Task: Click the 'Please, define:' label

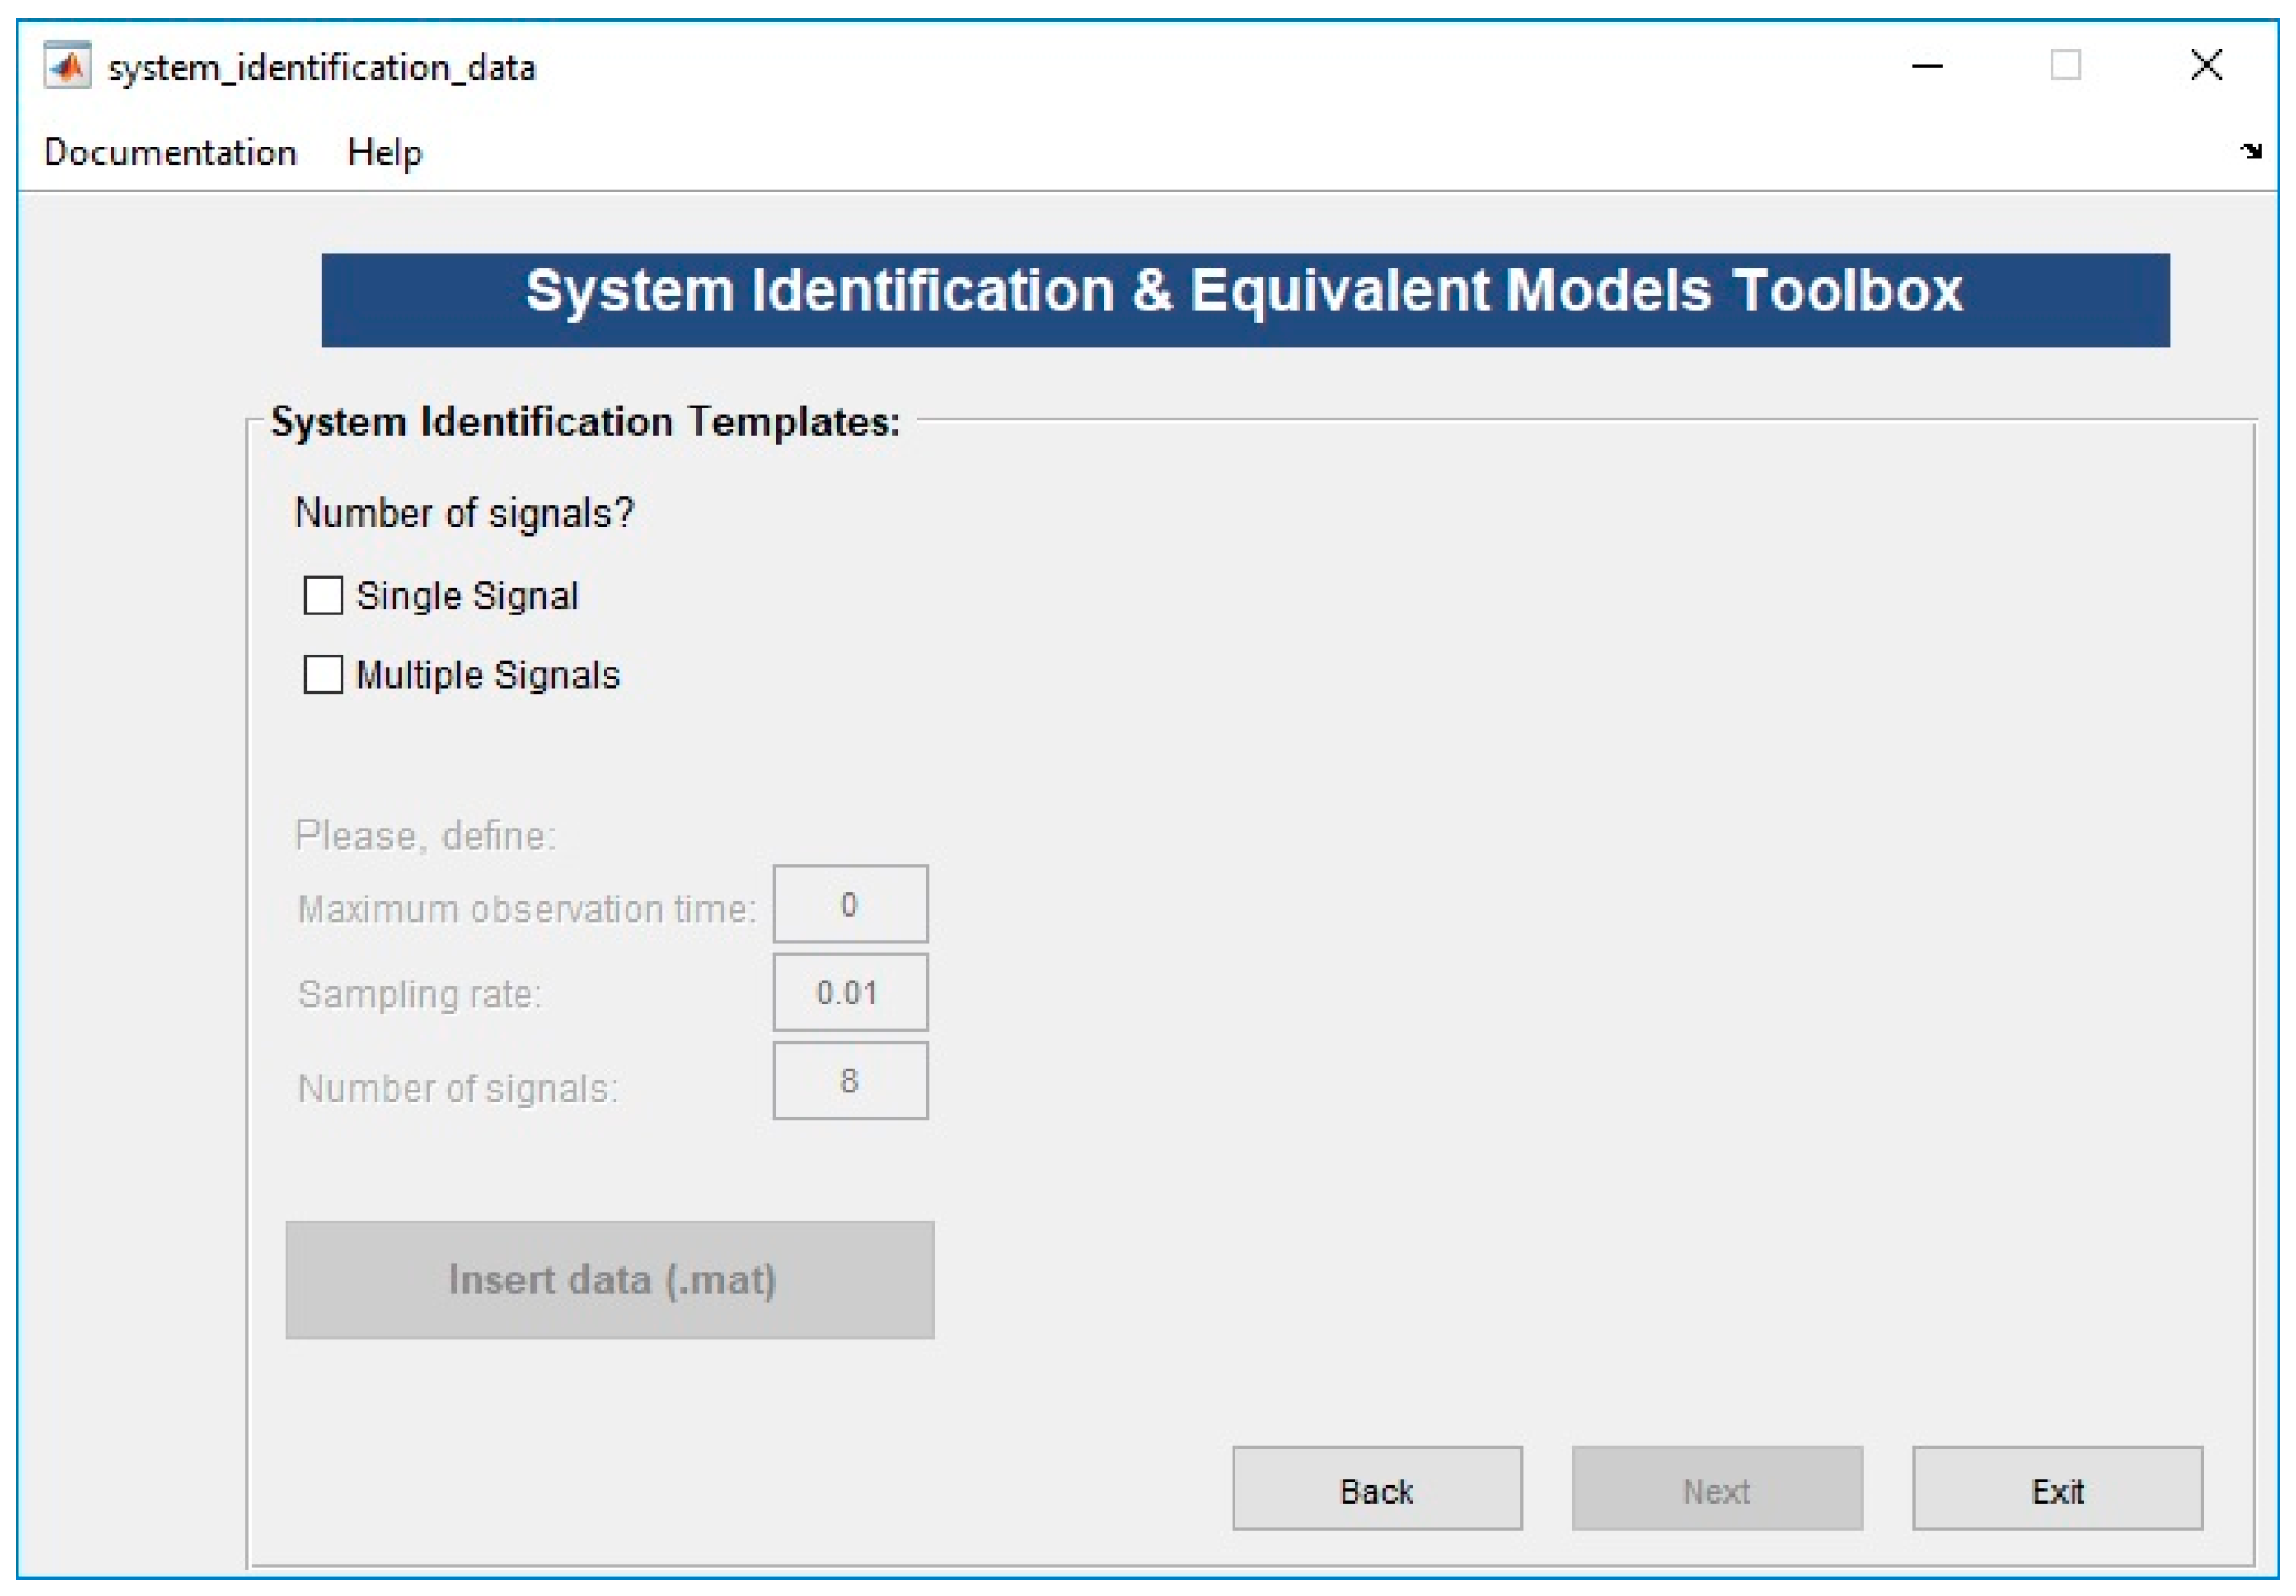Action: 425,835
